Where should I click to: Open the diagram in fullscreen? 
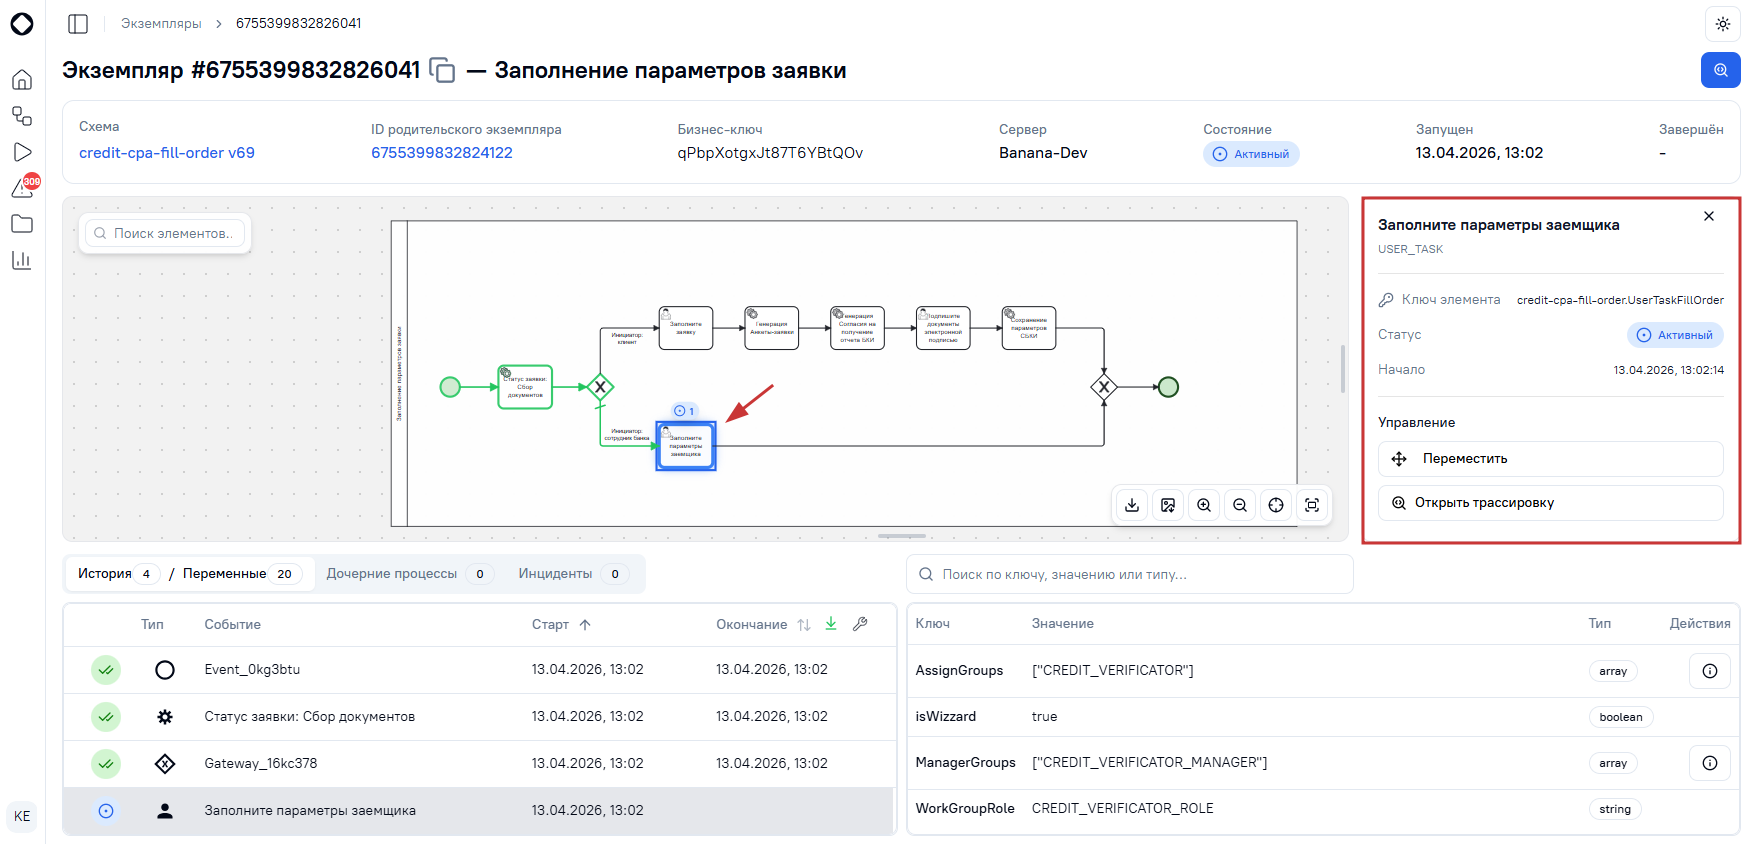pyautogui.click(x=1312, y=505)
